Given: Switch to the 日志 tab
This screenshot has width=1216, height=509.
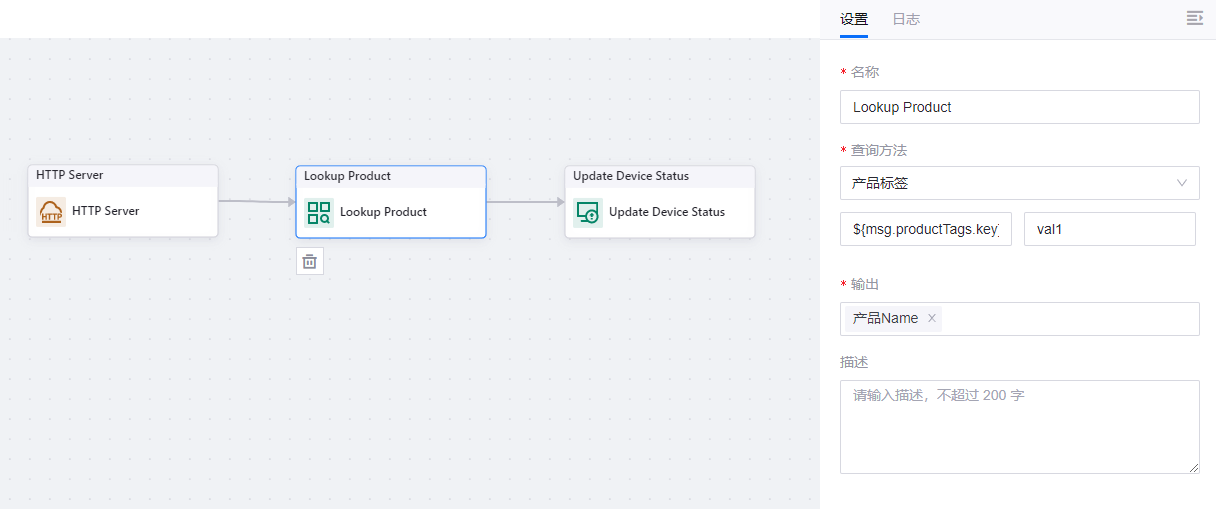Looking at the screenshot, I should pos(906,19).
